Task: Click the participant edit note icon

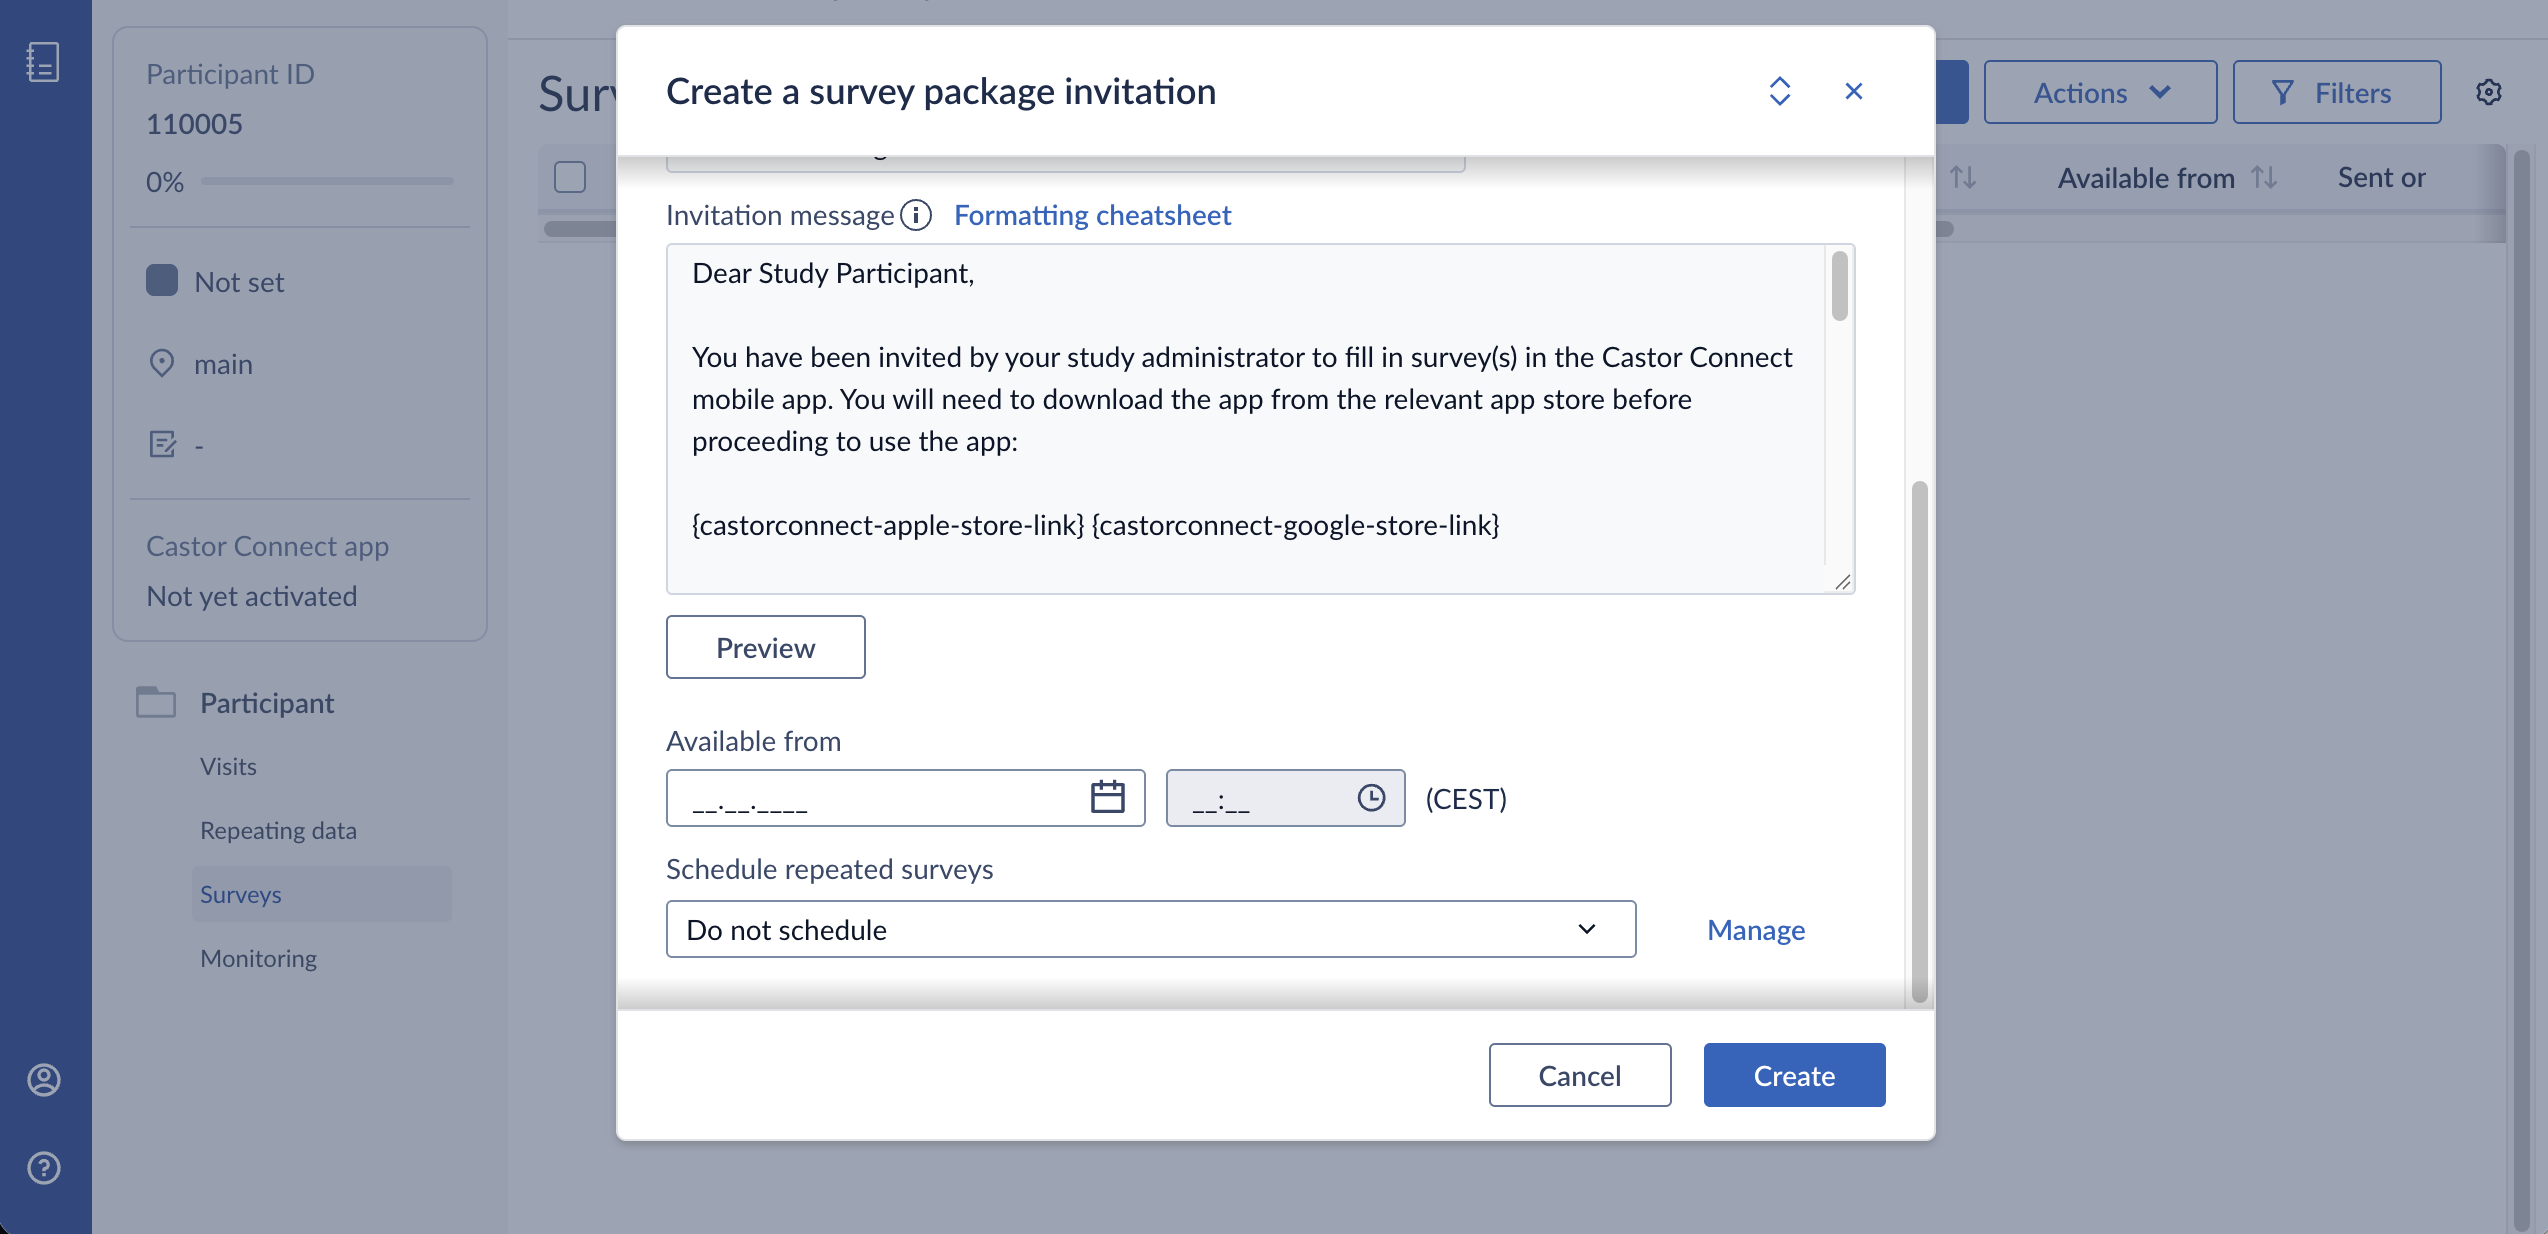Action: (162, 444)
